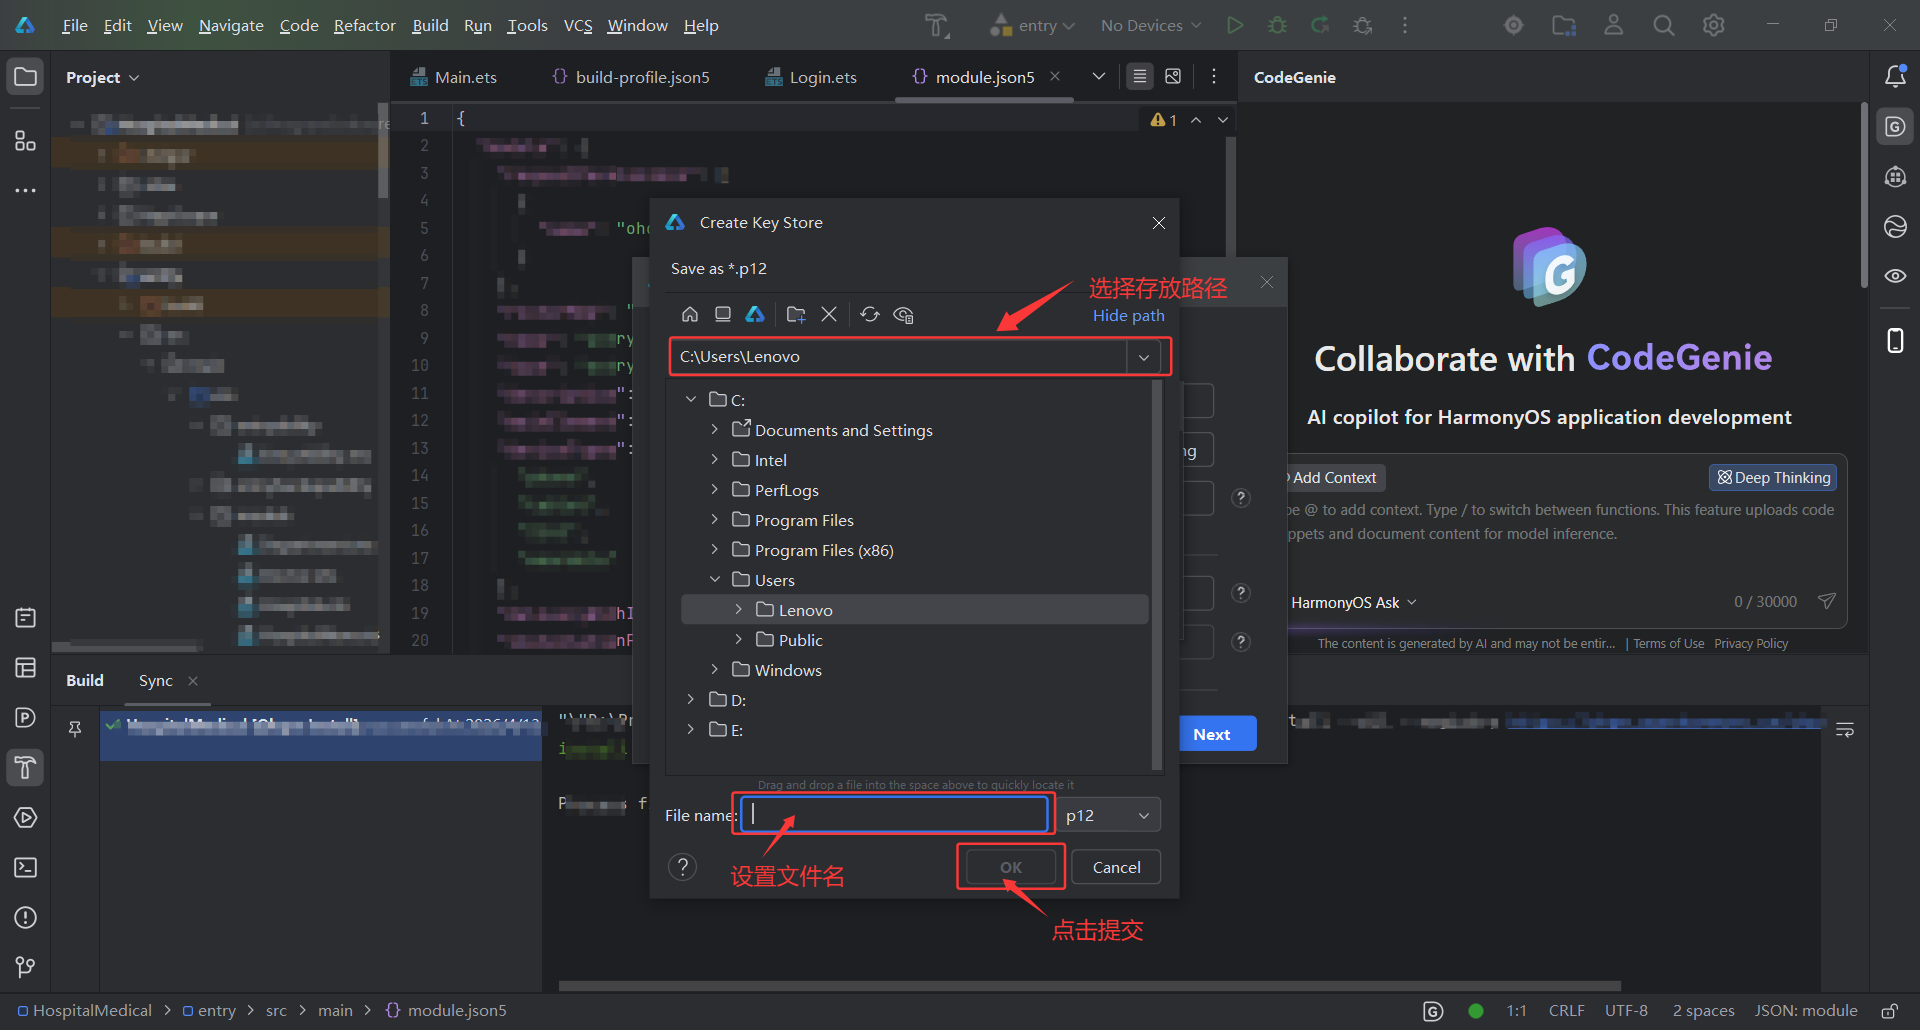1920x1030 pixels.
Task: Pin the build output tab
Action: [75, 729]
